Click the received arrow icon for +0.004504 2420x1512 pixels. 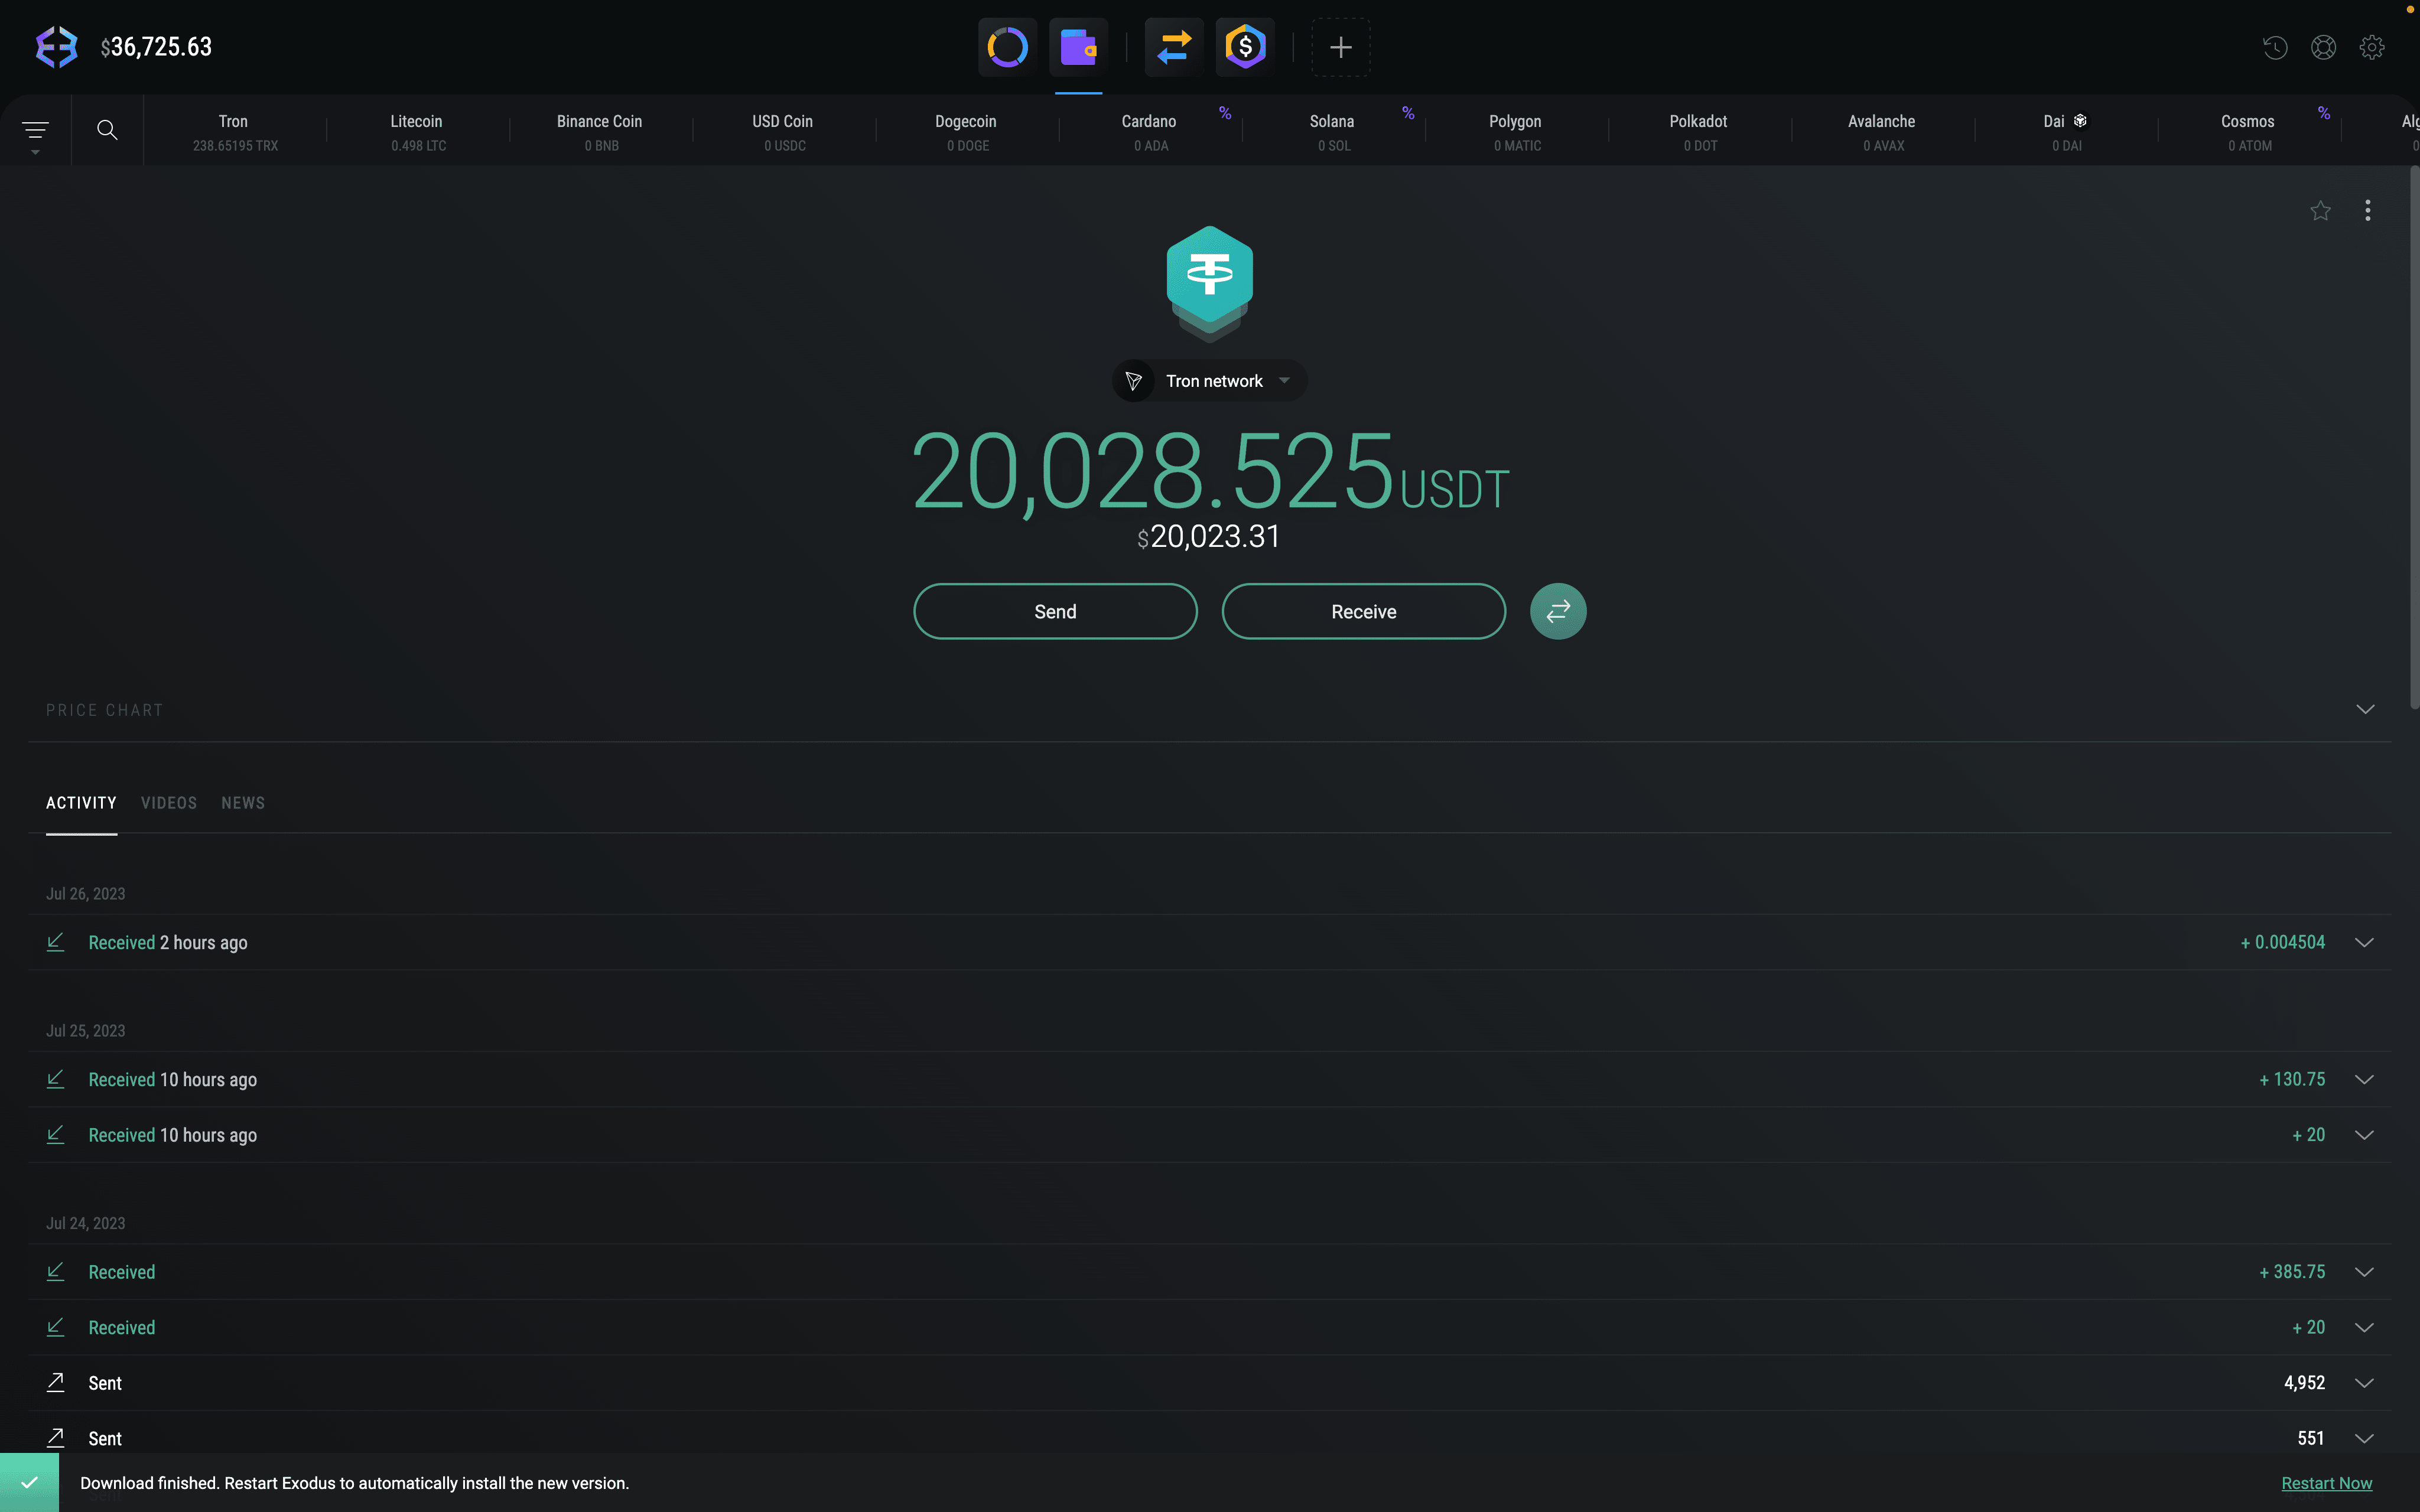(x=56, y=942)
